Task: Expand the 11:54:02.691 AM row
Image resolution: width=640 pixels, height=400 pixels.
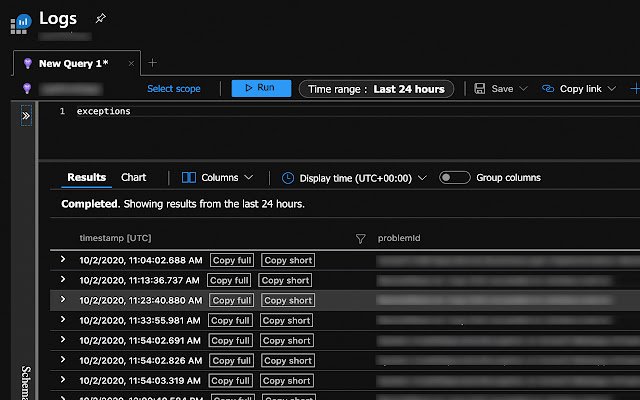Action: coord(63,339)
